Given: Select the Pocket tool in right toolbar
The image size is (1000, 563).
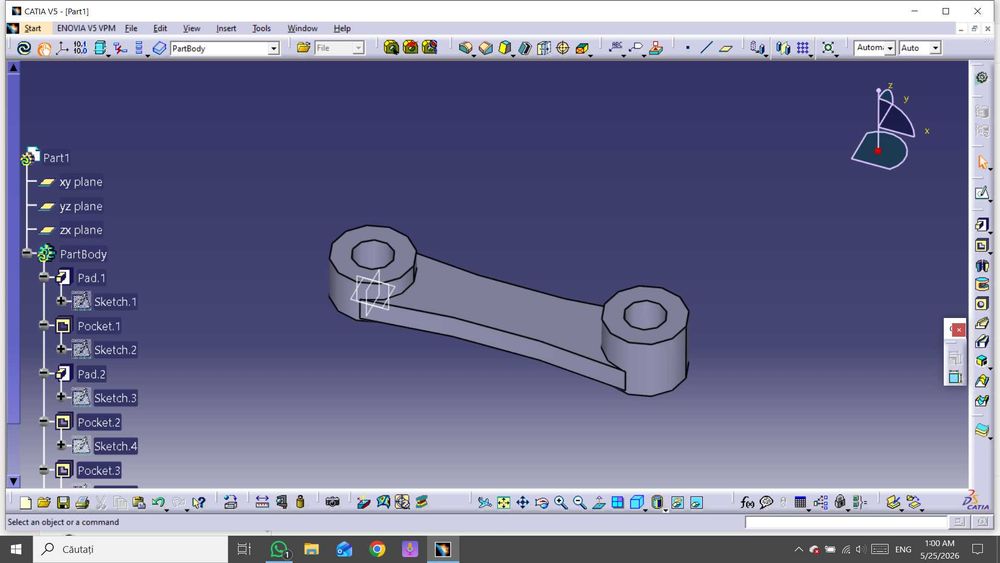Looking at the screenshot, I should click(x=982, y=245).
